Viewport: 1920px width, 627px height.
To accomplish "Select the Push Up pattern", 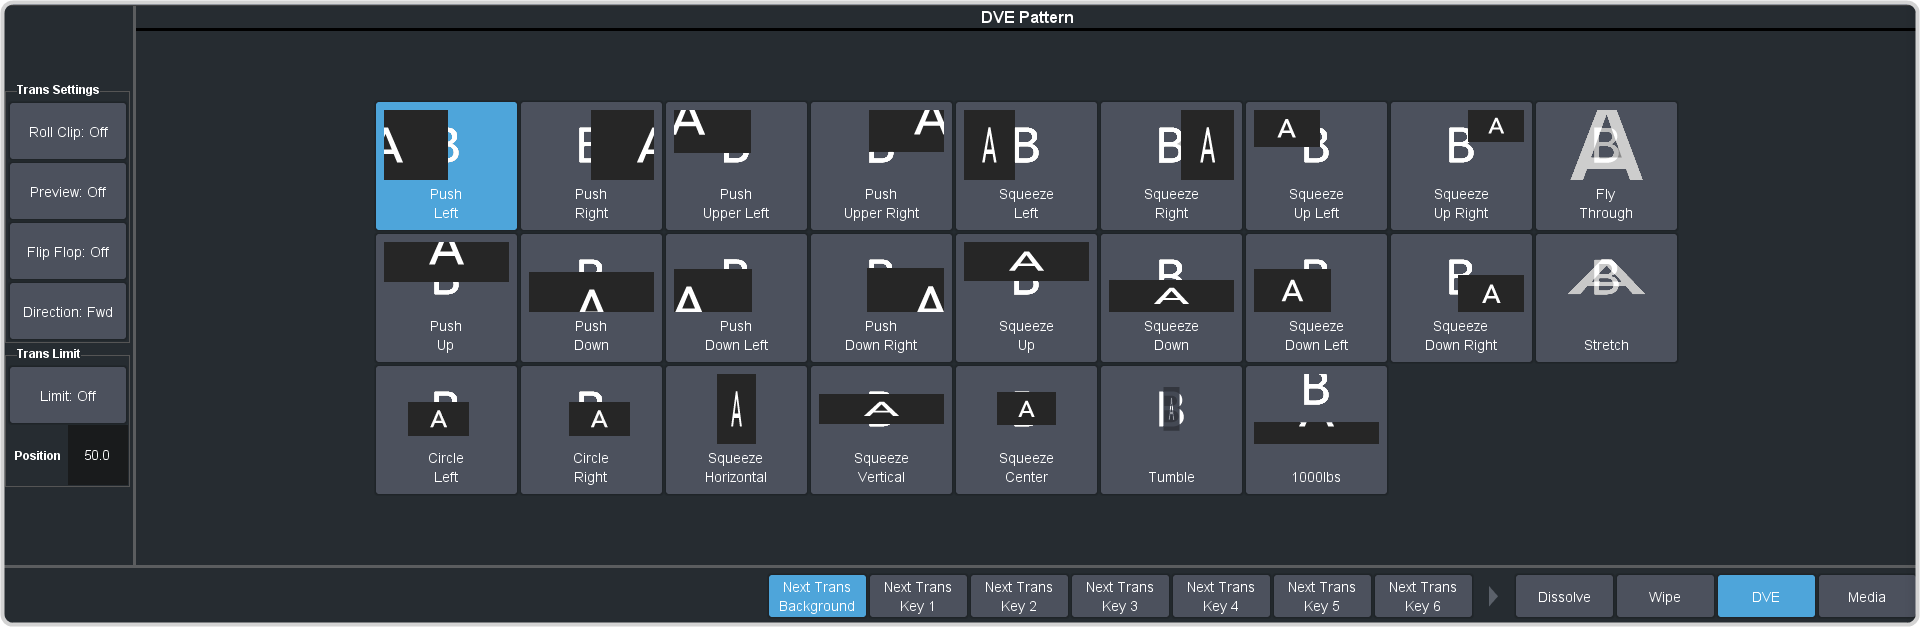I will click(446, 298).
